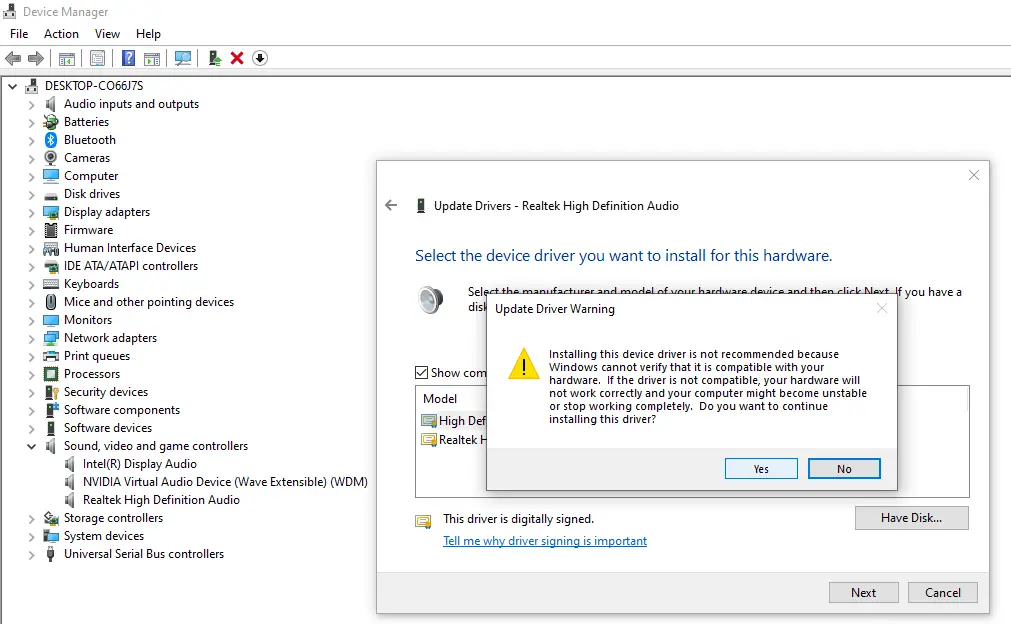The height and width of the screenshot is (624, 1011).
Task: Click the Keyboards category icon
Action: tap(50, 284)
